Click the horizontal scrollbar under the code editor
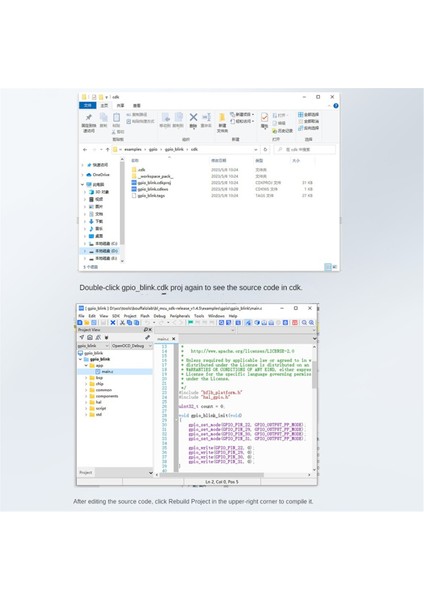The image size is (424, 600). click(233, 475)
